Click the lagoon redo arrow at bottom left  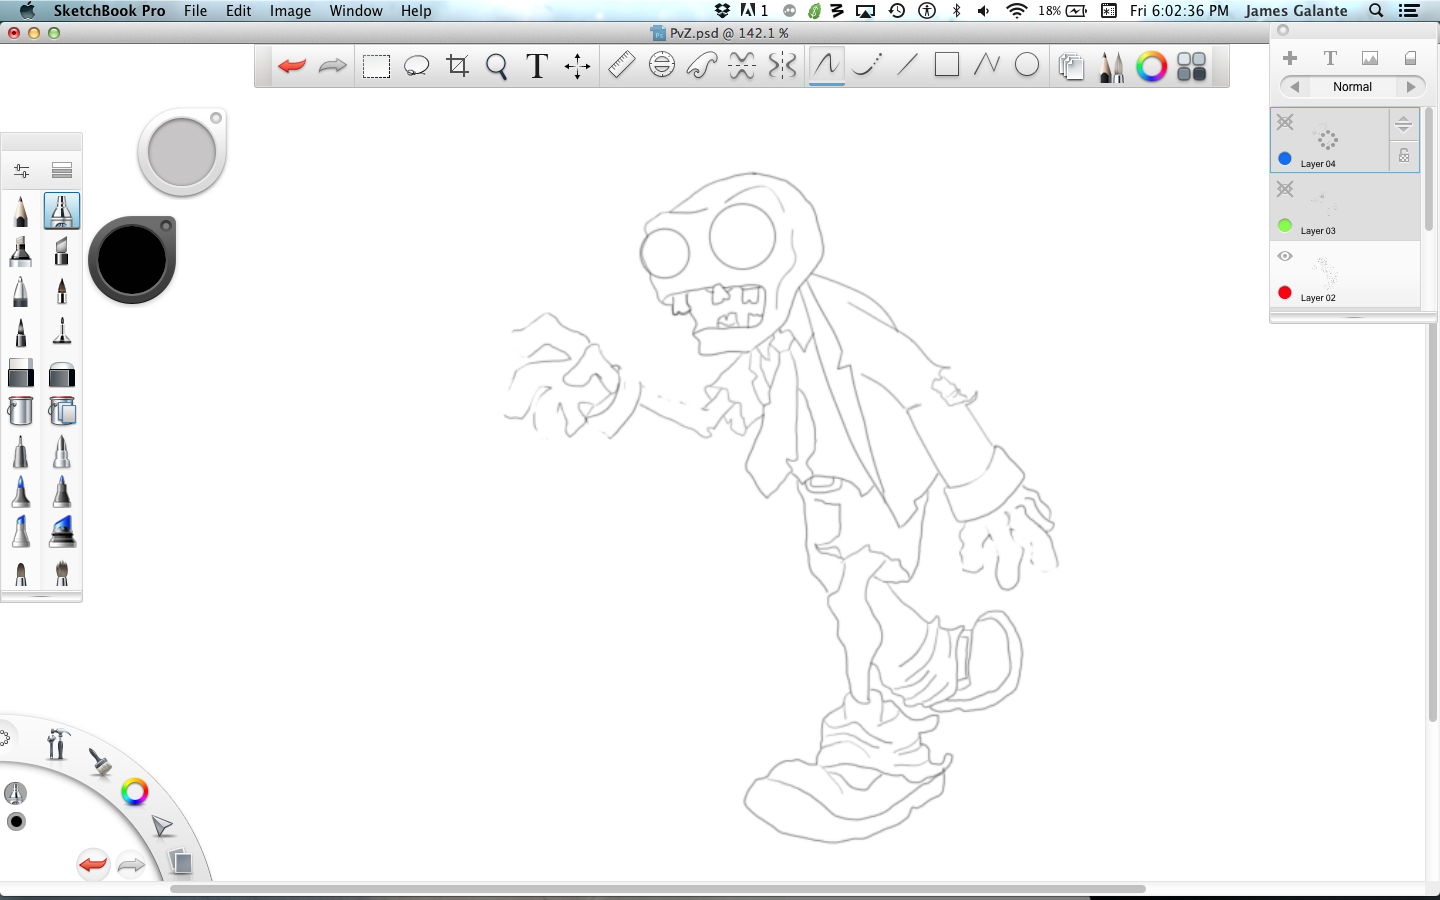tap(131, 864)
